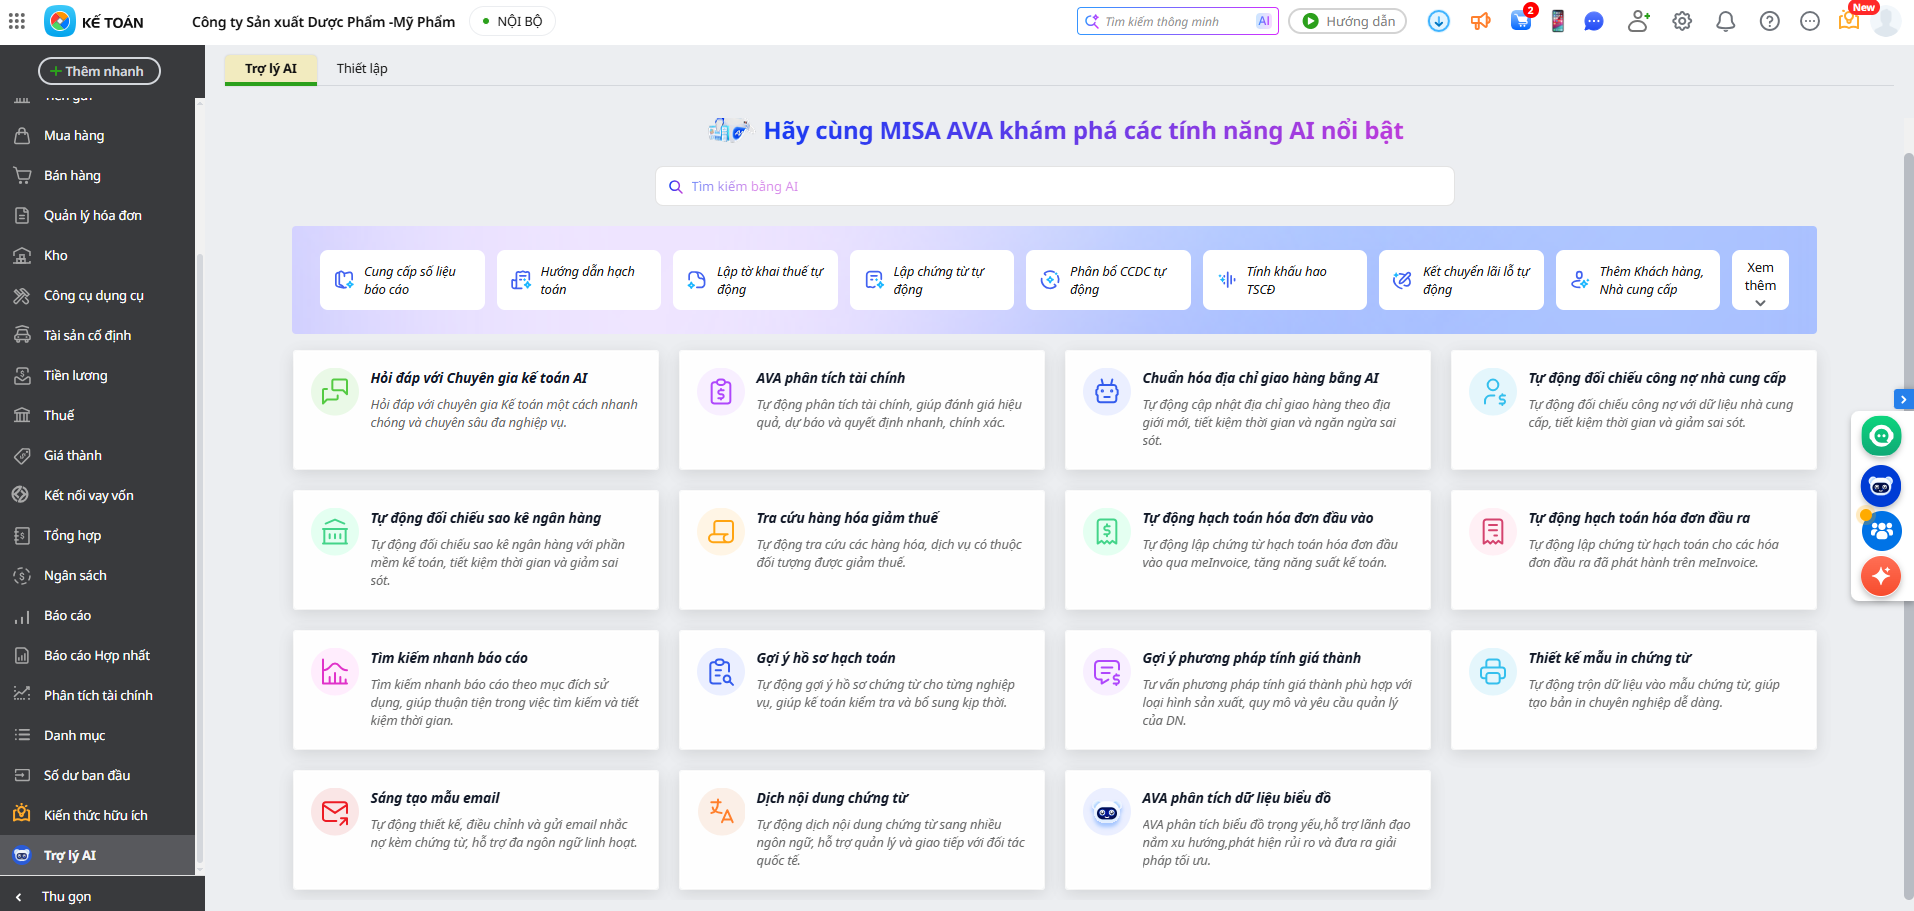Open notifications bell icon
This screenshot has width=1914, height=911.
click(1725, 21)
